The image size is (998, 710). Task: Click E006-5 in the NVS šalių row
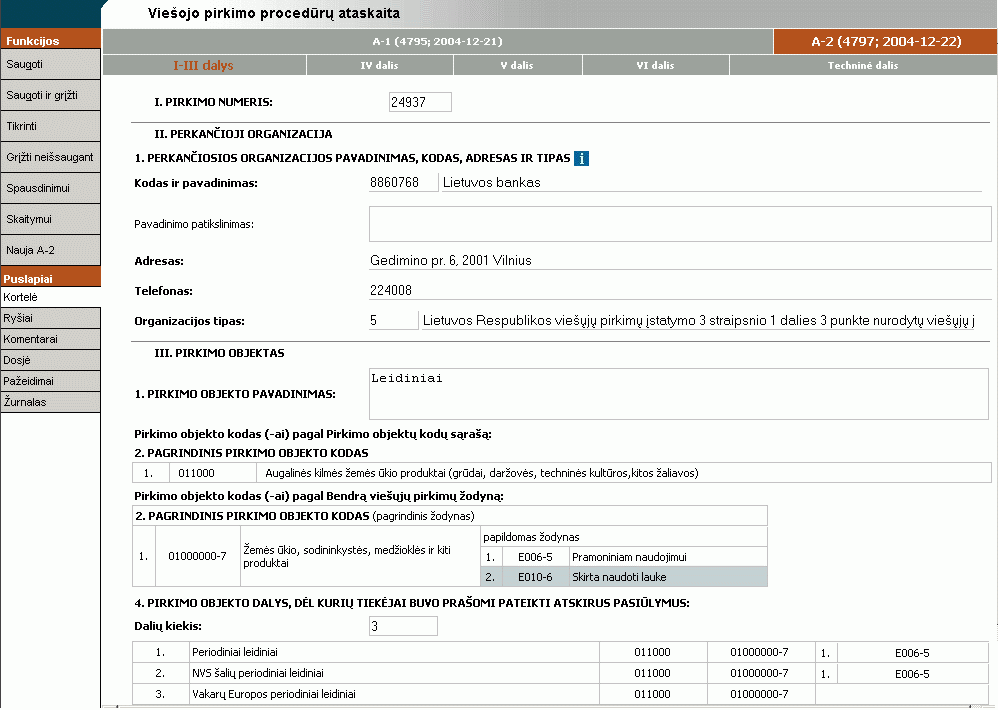point(912,674)
